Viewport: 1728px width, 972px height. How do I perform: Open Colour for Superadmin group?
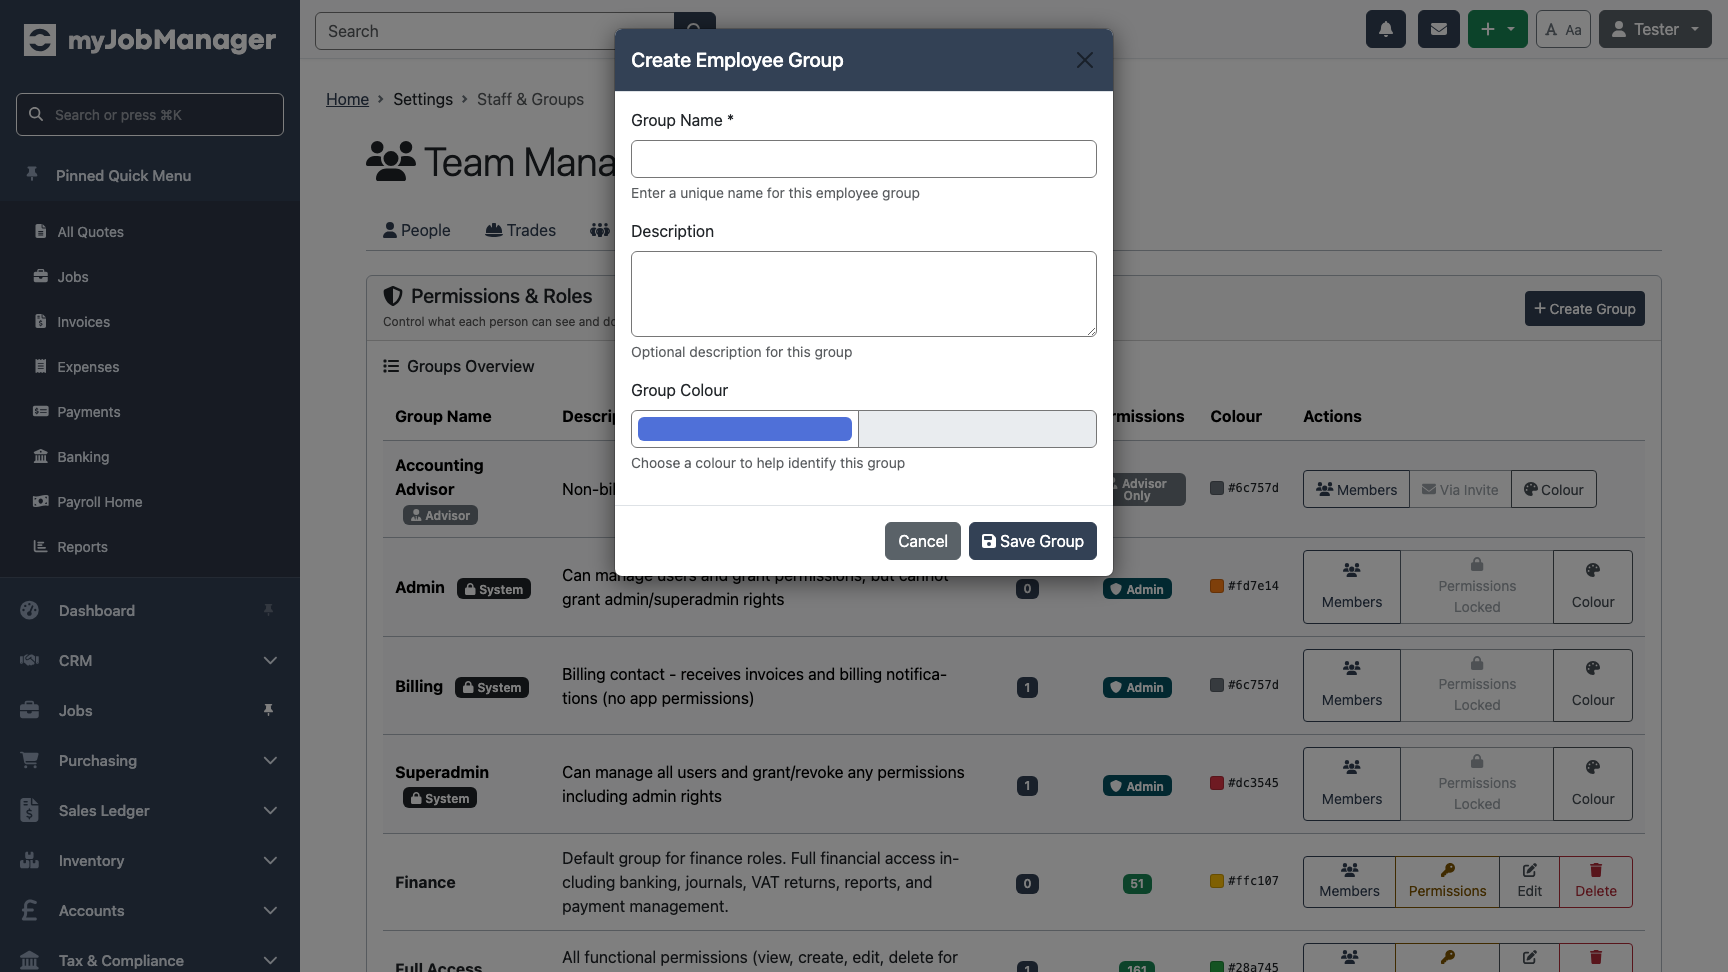pyautogui.click(x=1593, y=784)
